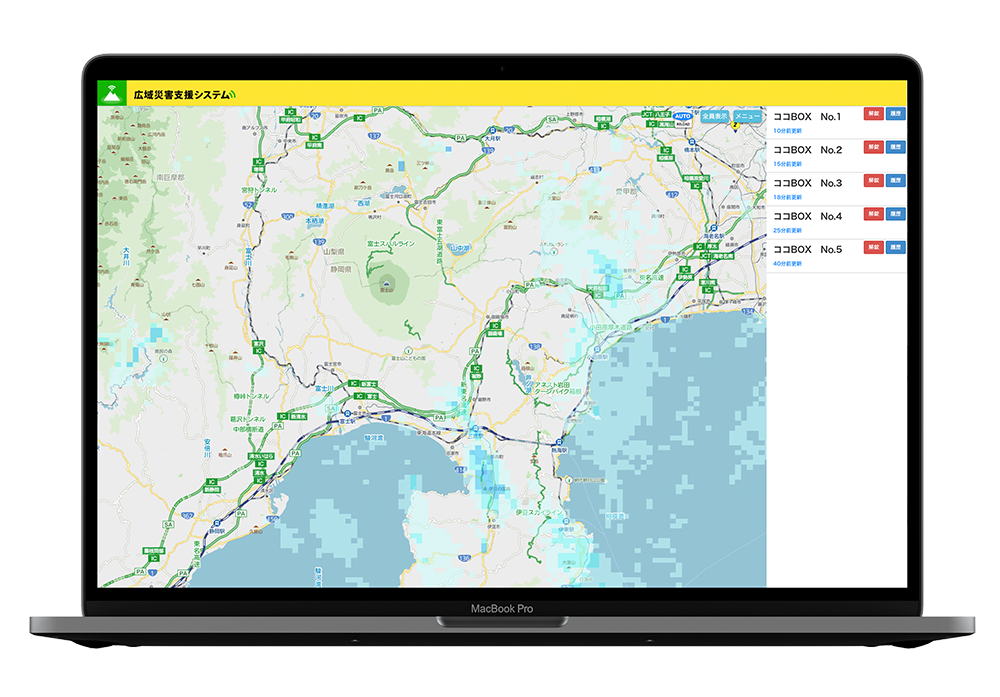
Task: Click the green mountain logo icon
Action: pyautogui.click(x=111, y=94)
